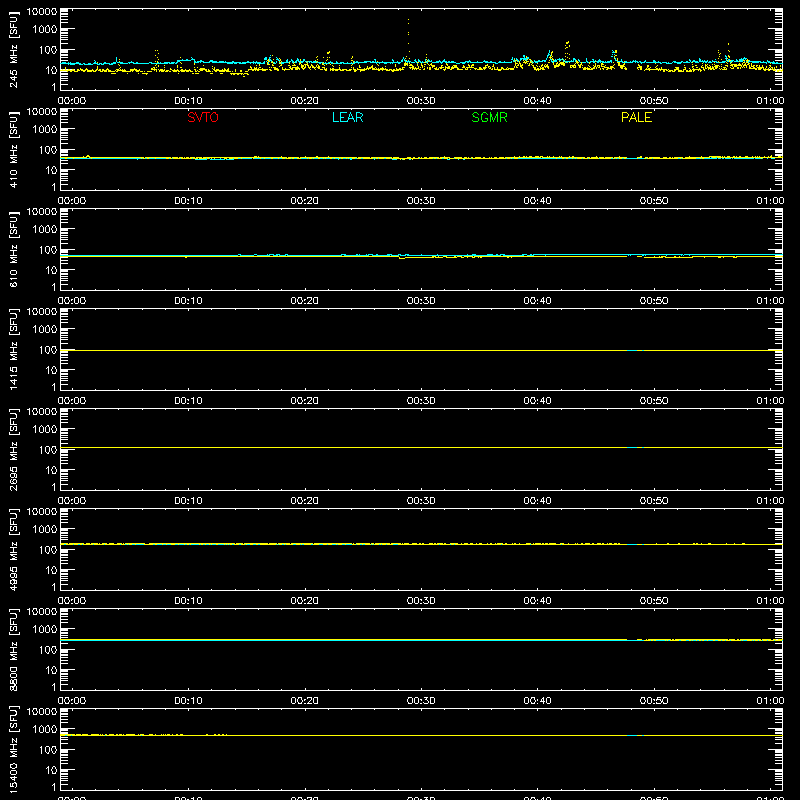Click the green SGMR station label

pos(489,117)
